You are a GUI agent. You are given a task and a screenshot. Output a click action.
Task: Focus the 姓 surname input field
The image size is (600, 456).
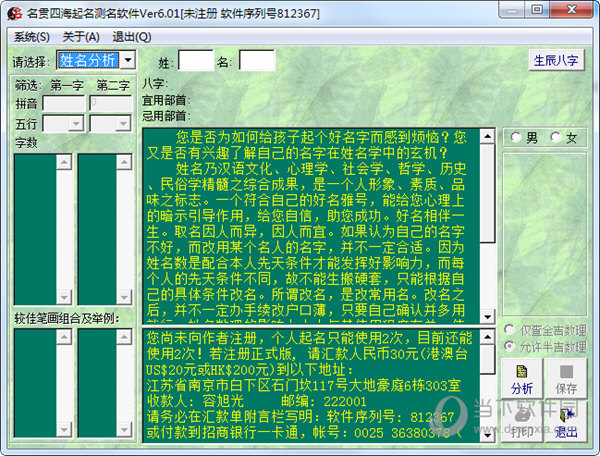pos(196,60)
